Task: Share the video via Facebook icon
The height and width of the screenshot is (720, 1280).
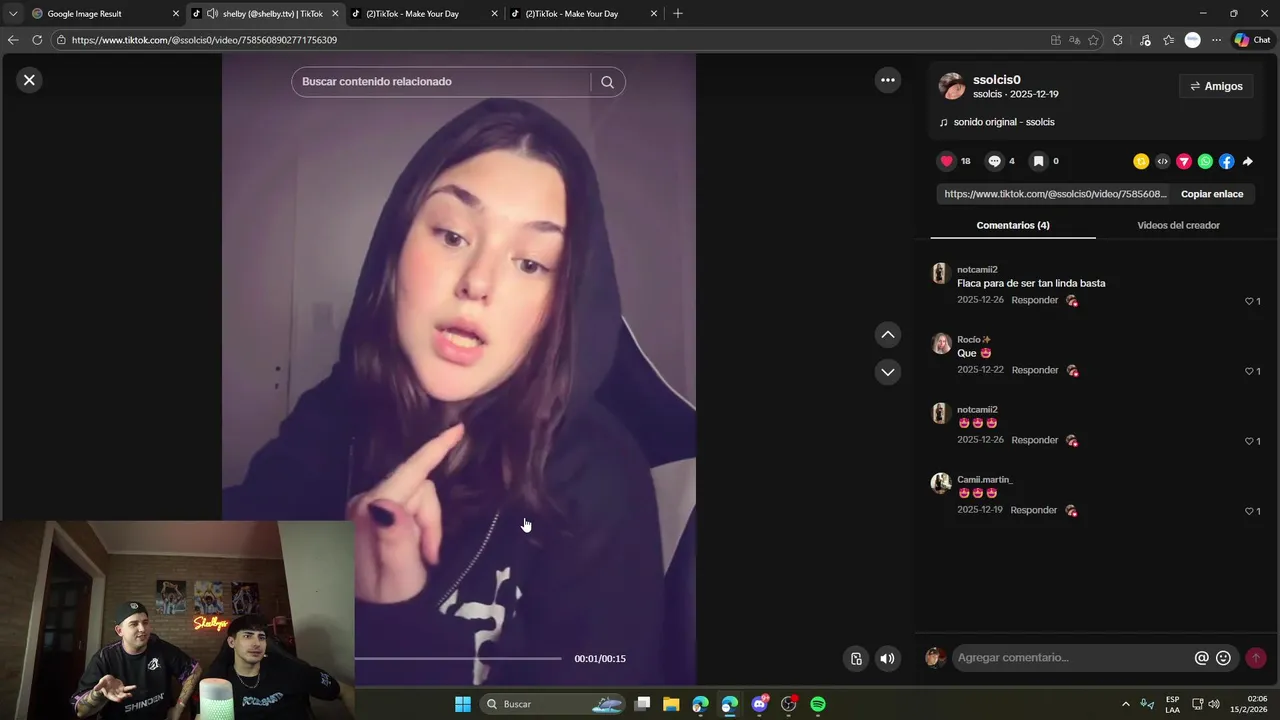Action: (x=1226, y=161)
